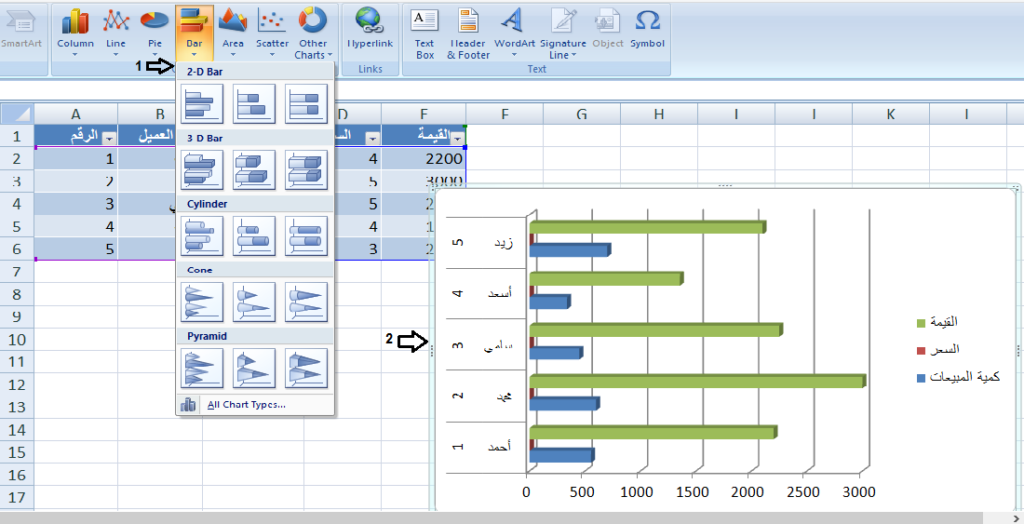Open the Other Charts gallery

(x=313, y=33)
